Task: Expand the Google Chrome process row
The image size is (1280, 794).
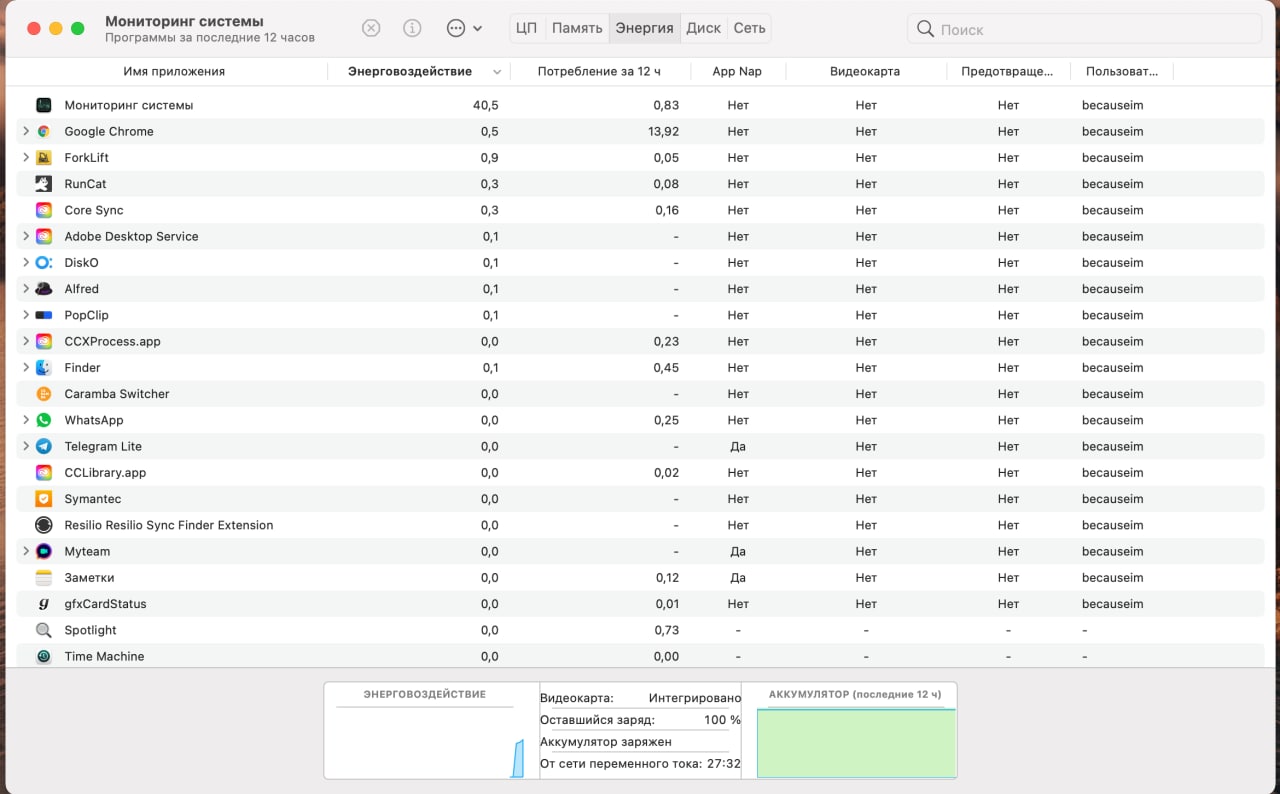Action: [26, 131]
